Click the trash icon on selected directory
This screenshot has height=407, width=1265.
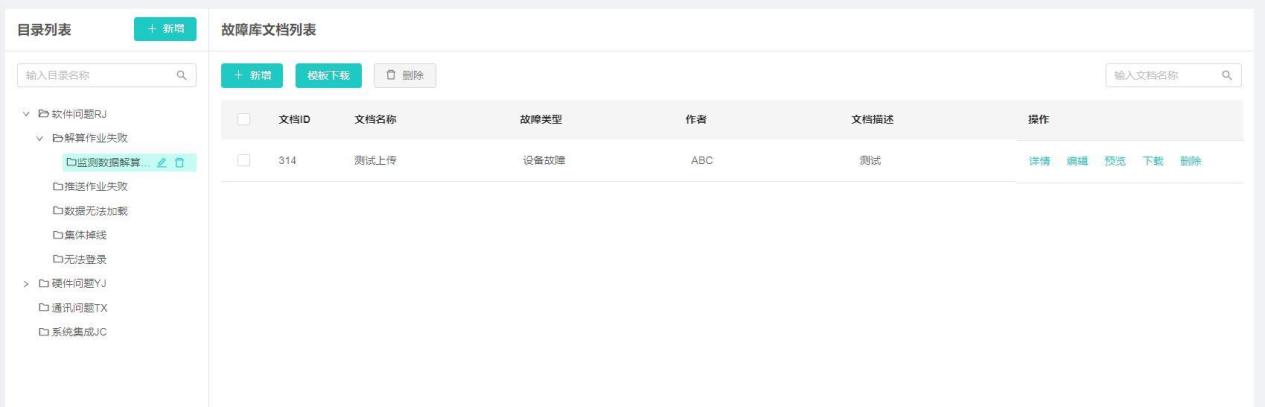pyautogui.click(x=179, y=162)
